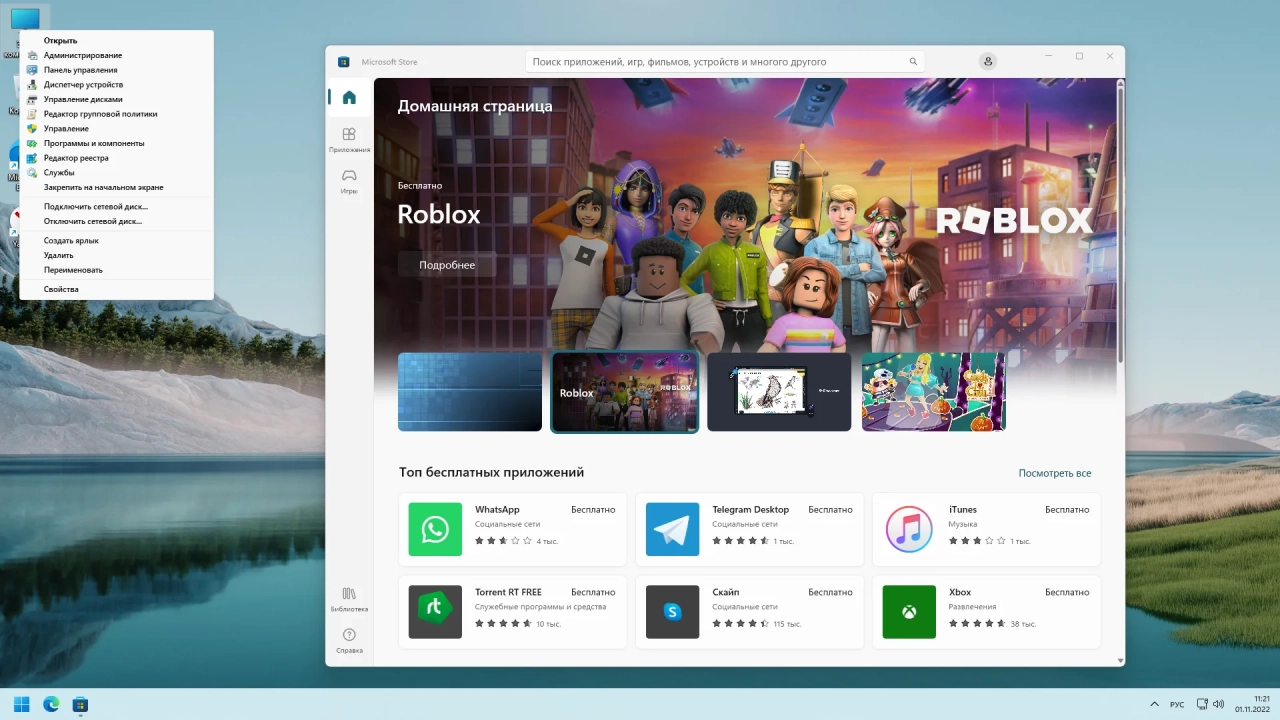Screen dimensions: 1280x720
Task: Click the Службы magnifier gear icon
Action: [x=32, y=172]
